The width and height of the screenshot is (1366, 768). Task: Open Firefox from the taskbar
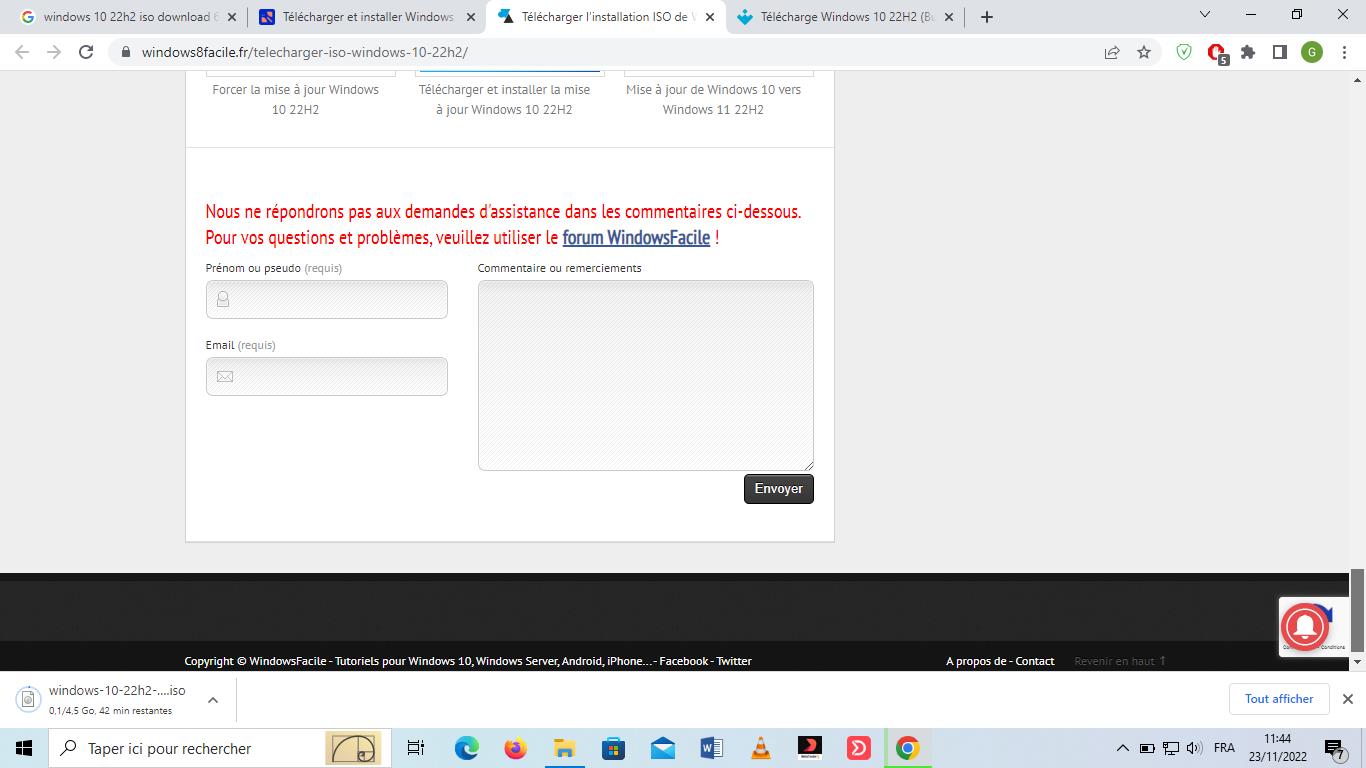tap(515, 748)
